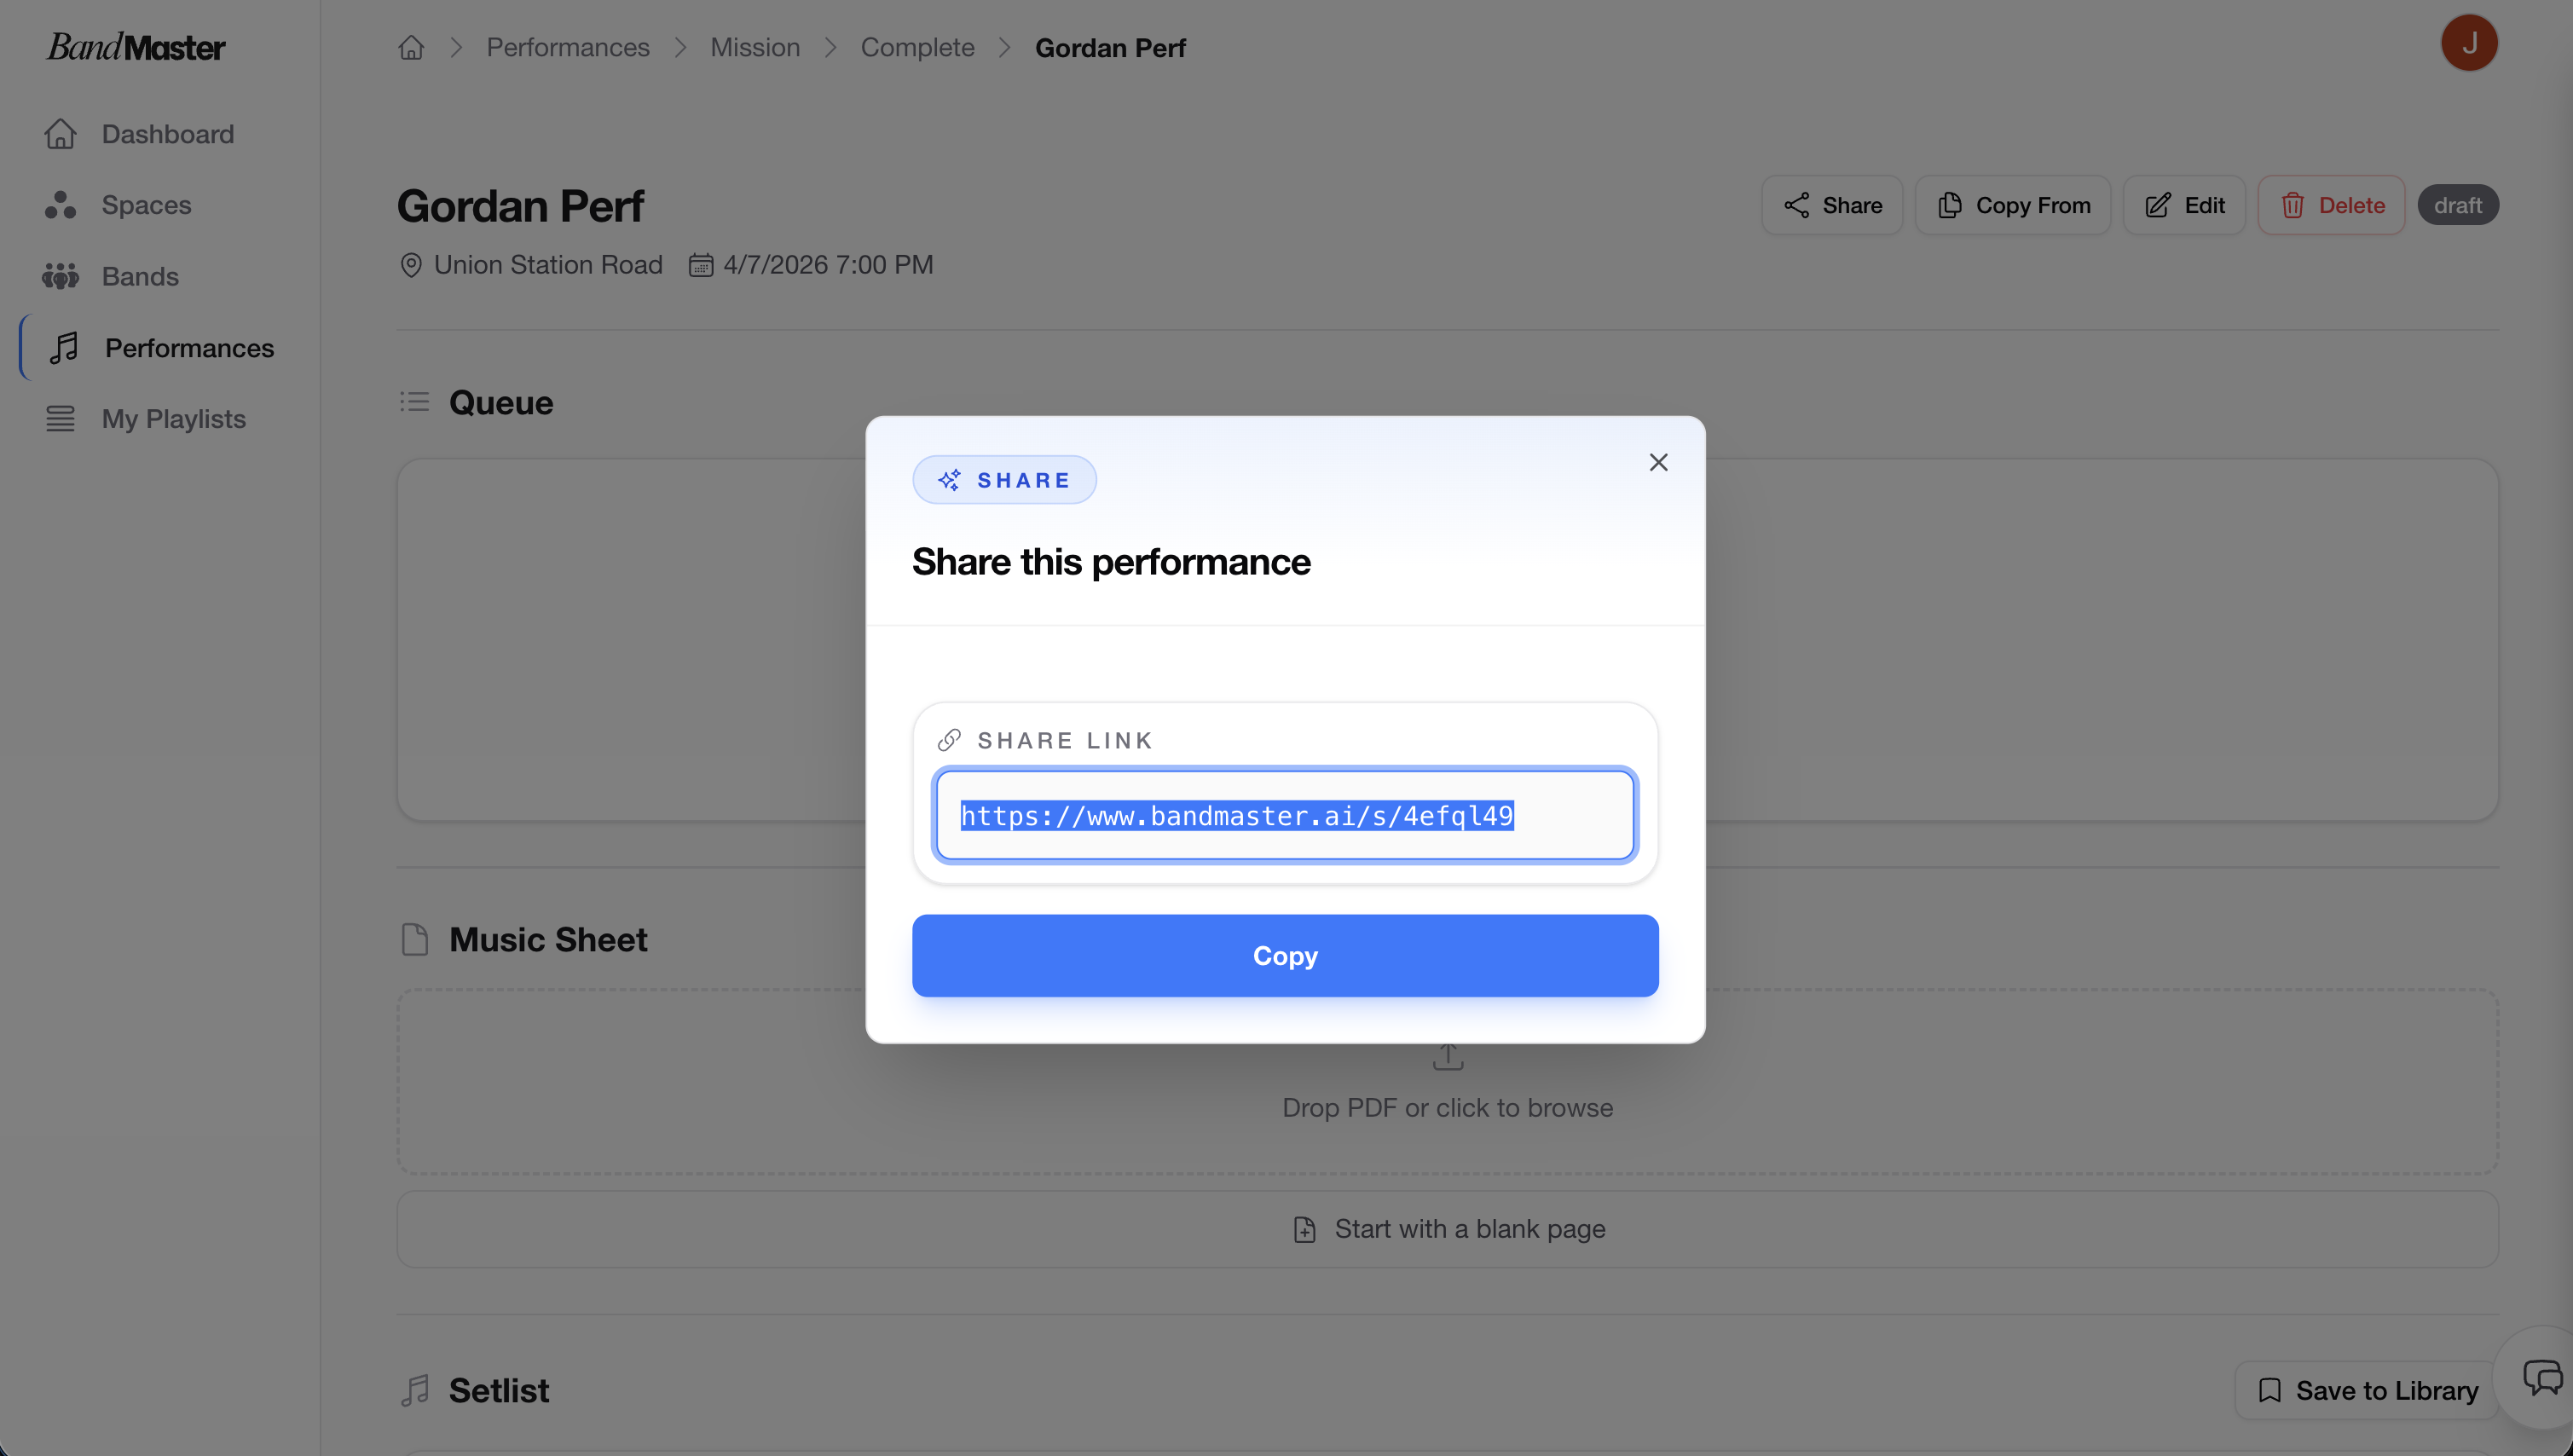Click the Copy From button
2573x1456 pixels.
[x=2013, y=205]
